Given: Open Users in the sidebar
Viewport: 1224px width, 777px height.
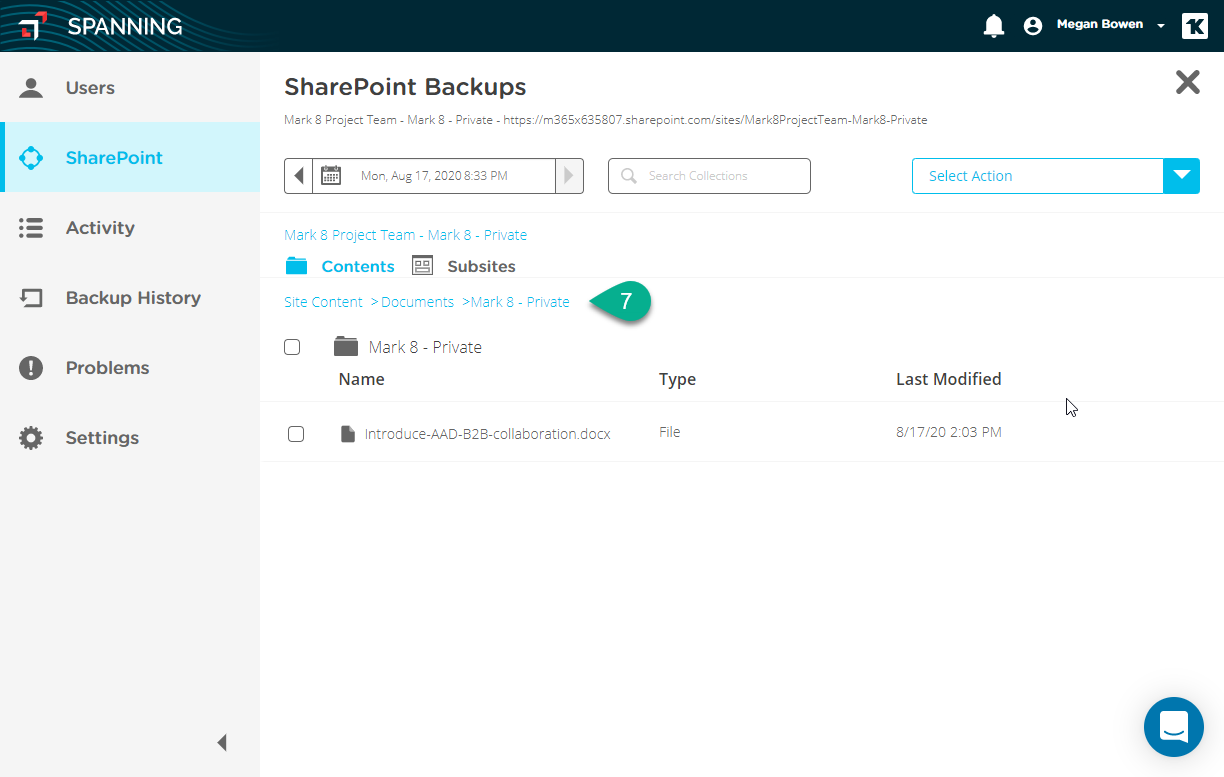Looking at the screenshot, I should point(130,87).
